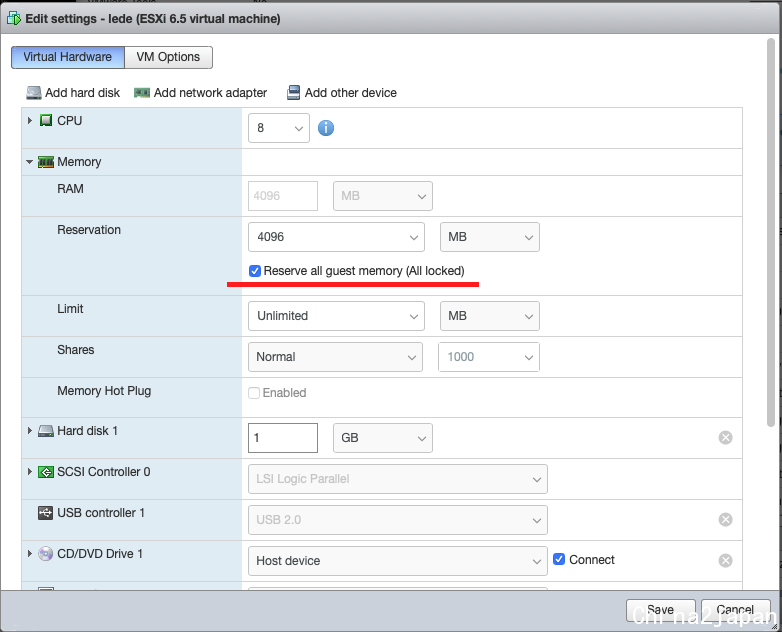Open the LSI Logic Parallel dropdown

[398, 479]
